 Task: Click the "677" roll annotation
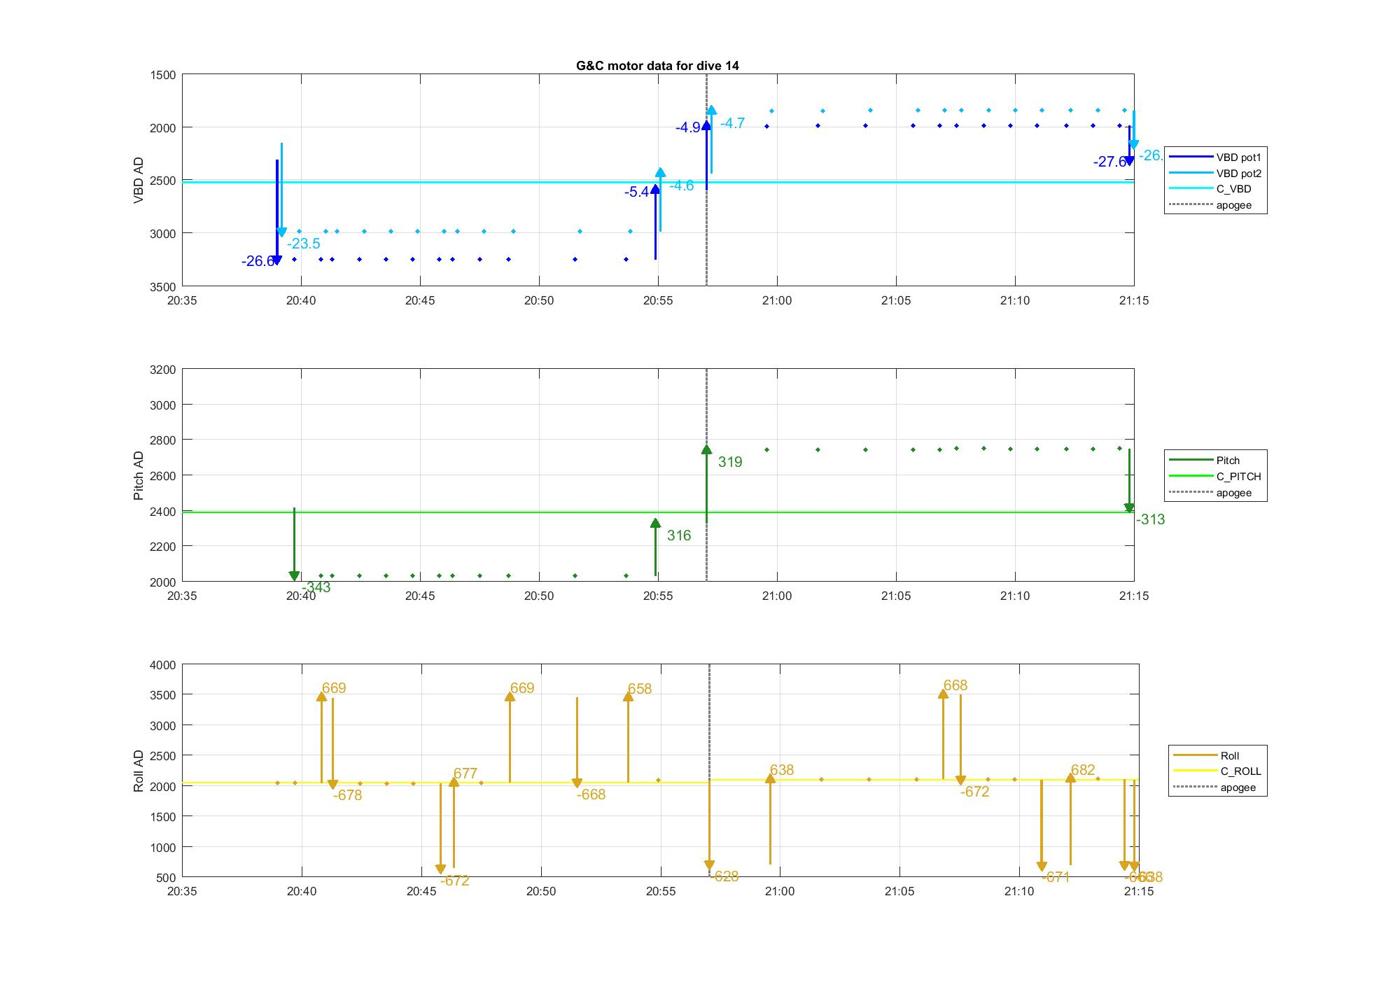pos(465,774)
